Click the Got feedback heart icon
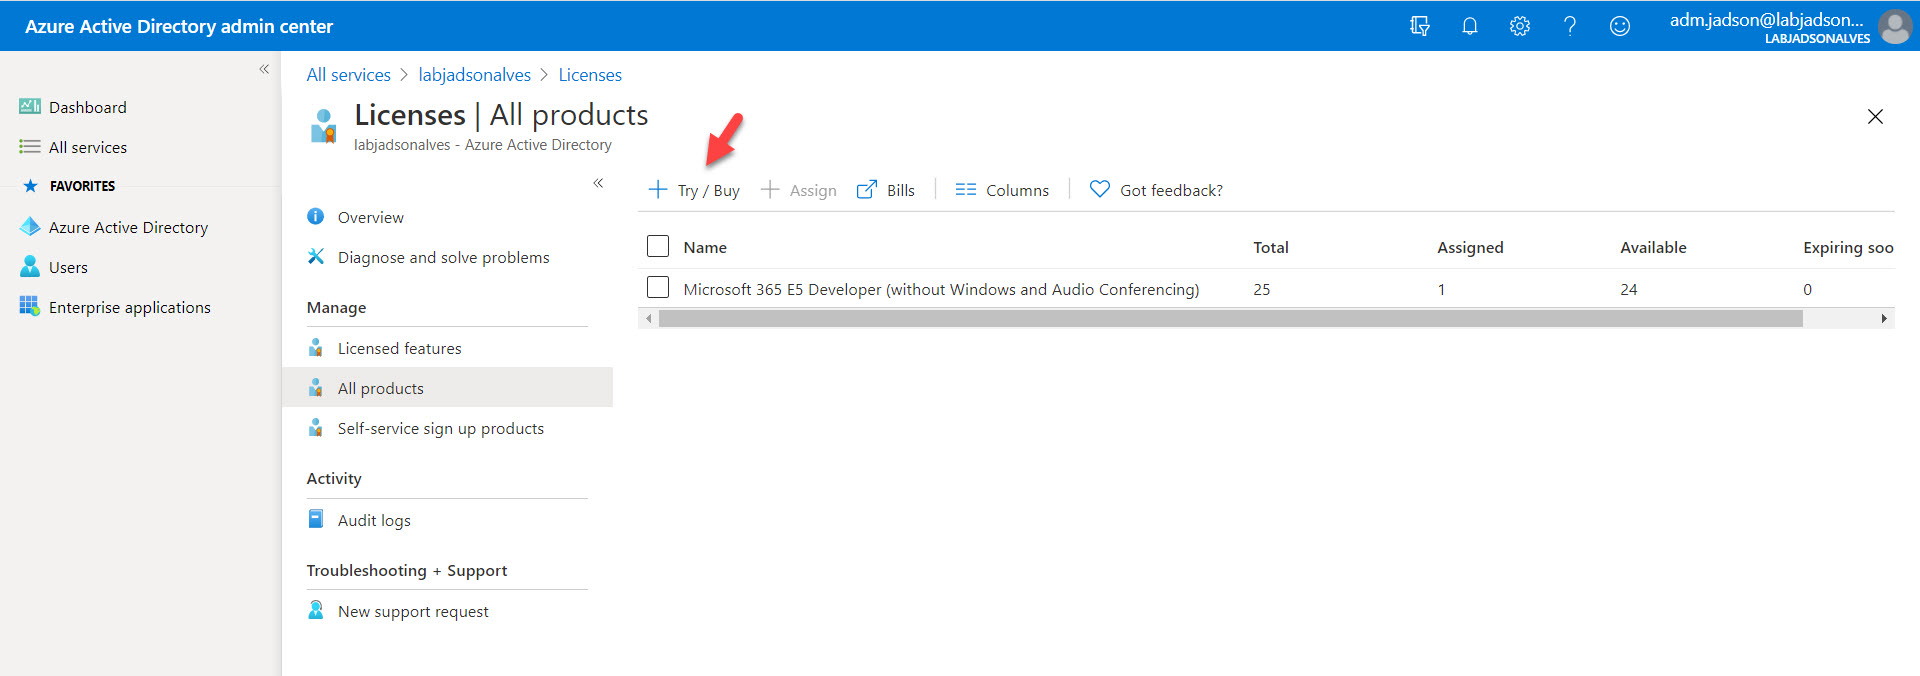The image size is (1920, 676). tap(1099, 189)
